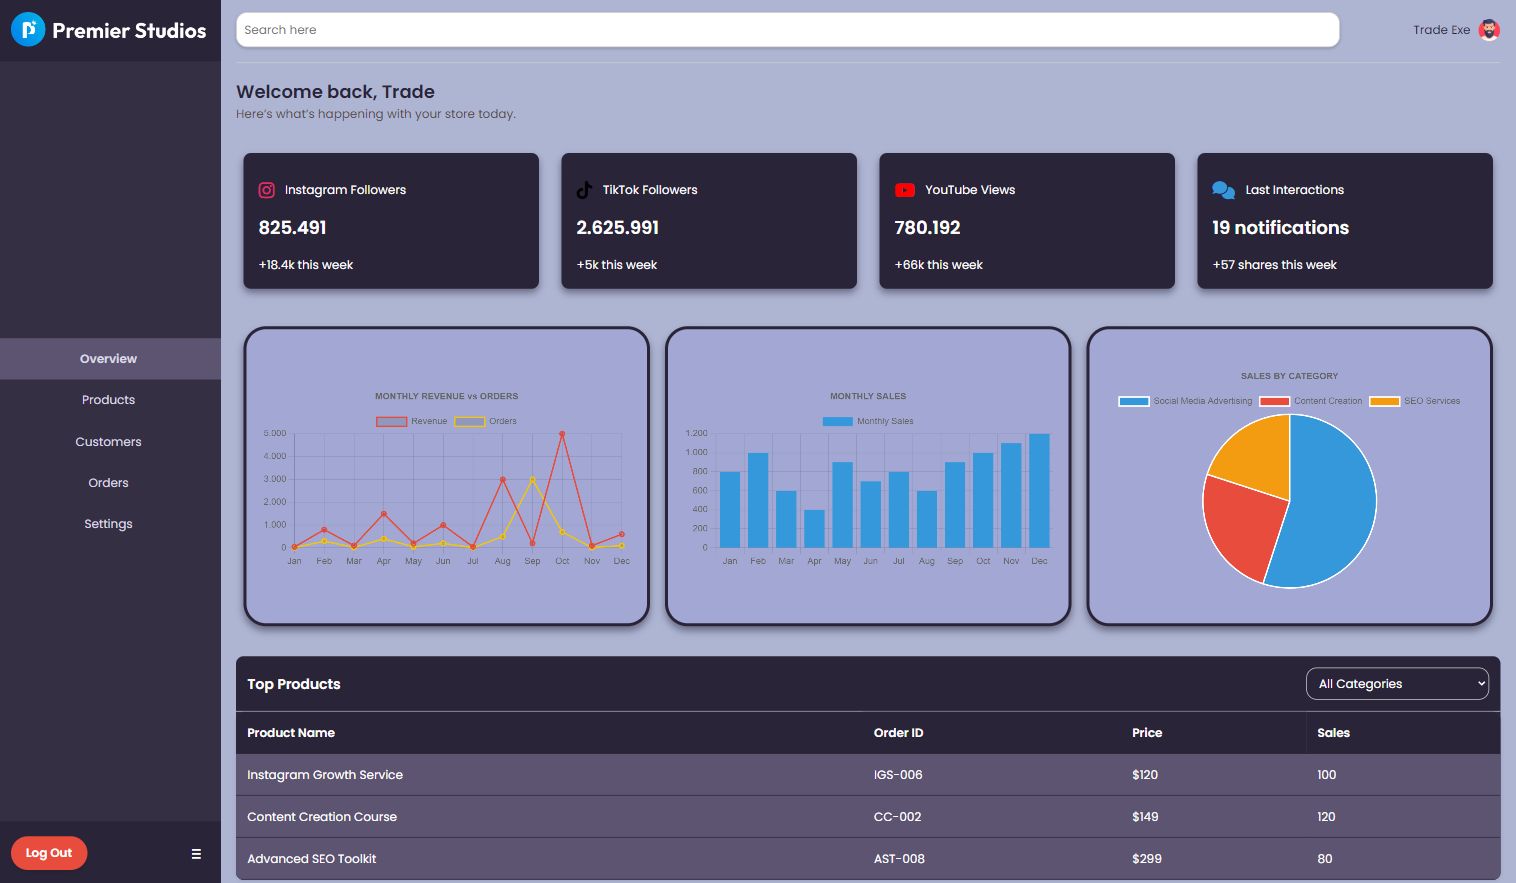
Task: Click the Instagram icon on the followers card
Action: click(x=266, y=189)
